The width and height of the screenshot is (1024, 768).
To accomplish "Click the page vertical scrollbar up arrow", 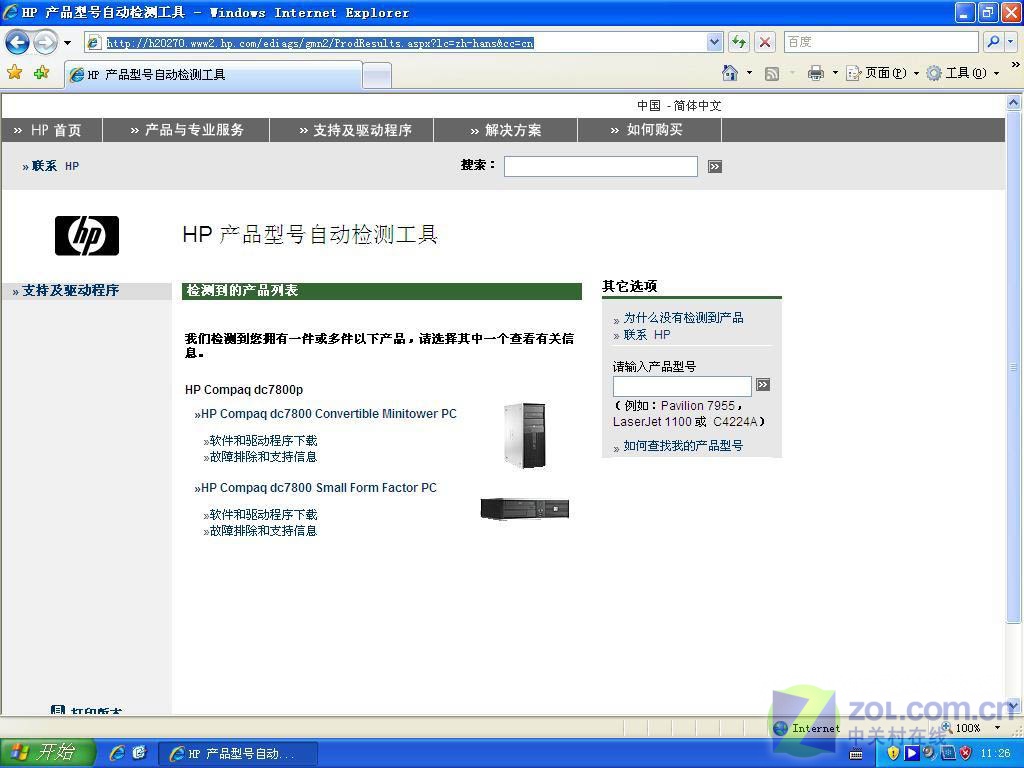I will point(1014,103).
